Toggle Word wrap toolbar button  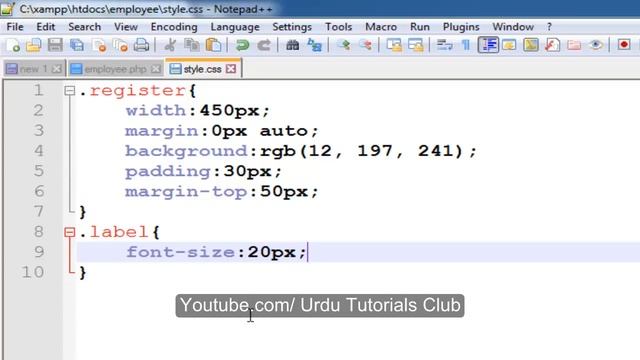[444, 45]
